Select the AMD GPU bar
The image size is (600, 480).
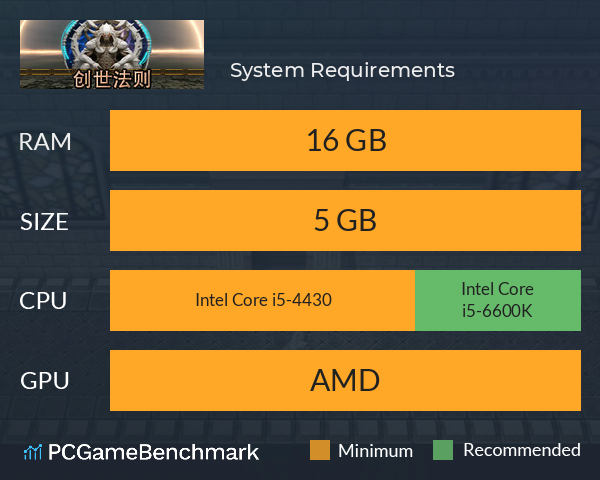345,380
